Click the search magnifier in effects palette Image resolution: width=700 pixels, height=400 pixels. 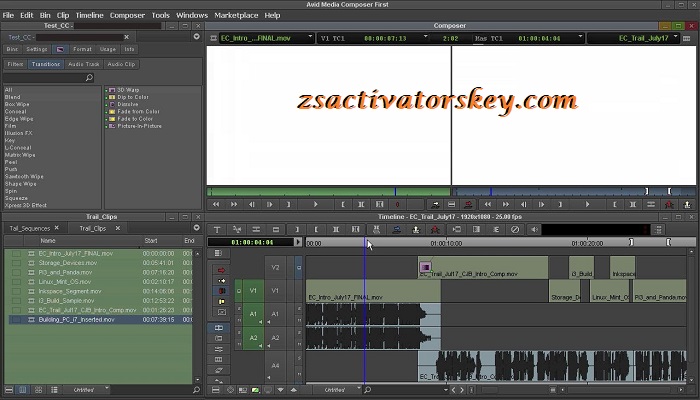tap(89, 78)
